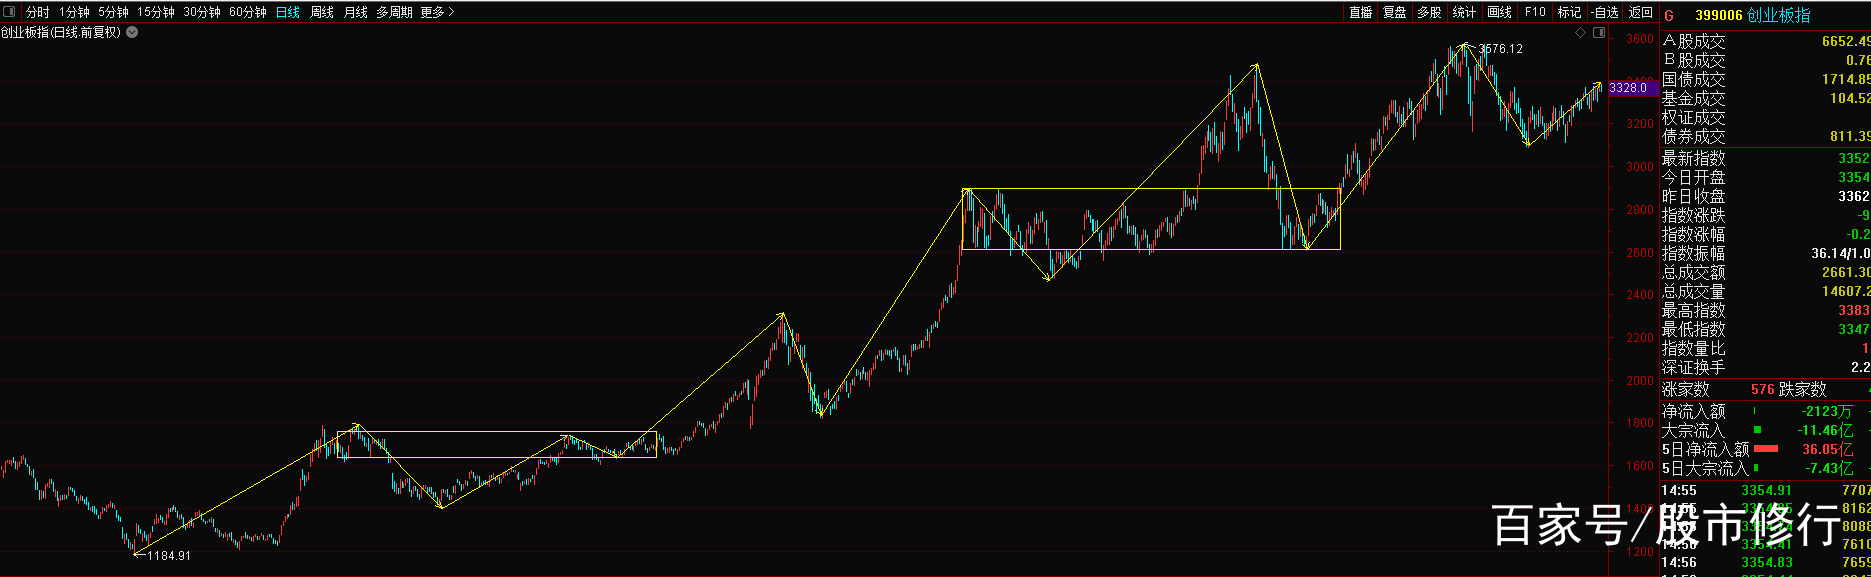Viewport: 1871px width, 577px height.
Task: Click the red G icon beside 399006
Action: 1669,15
